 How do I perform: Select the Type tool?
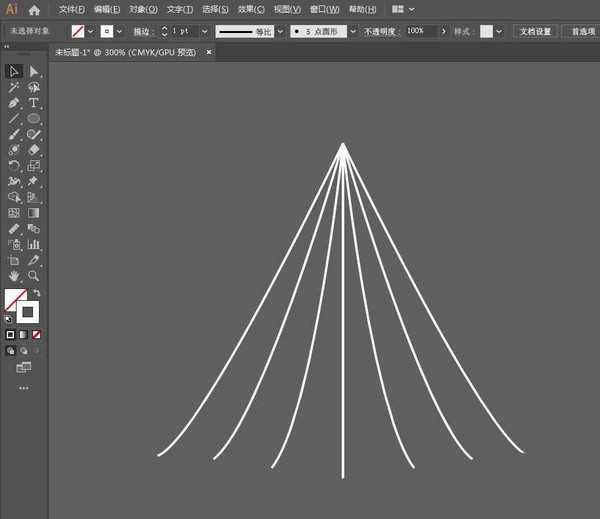tap(34, 103)
